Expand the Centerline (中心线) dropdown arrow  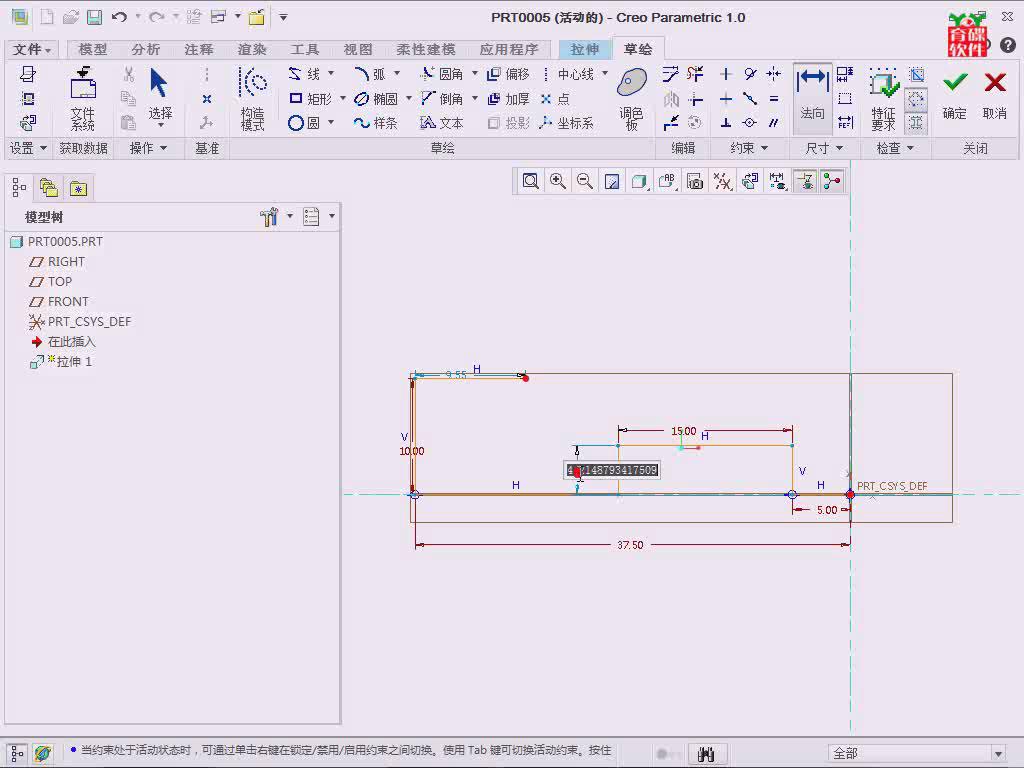point(605,74)
